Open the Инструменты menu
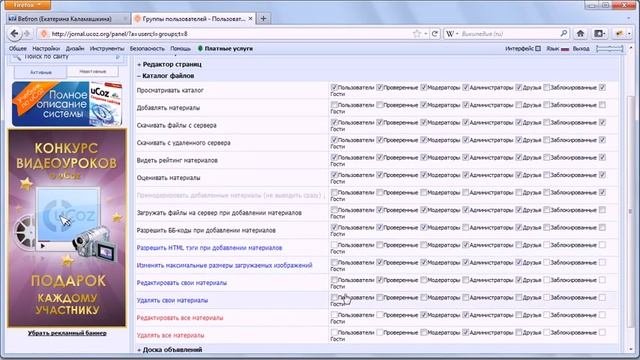Viewport: 640px width, 360px height. [107, 48]
